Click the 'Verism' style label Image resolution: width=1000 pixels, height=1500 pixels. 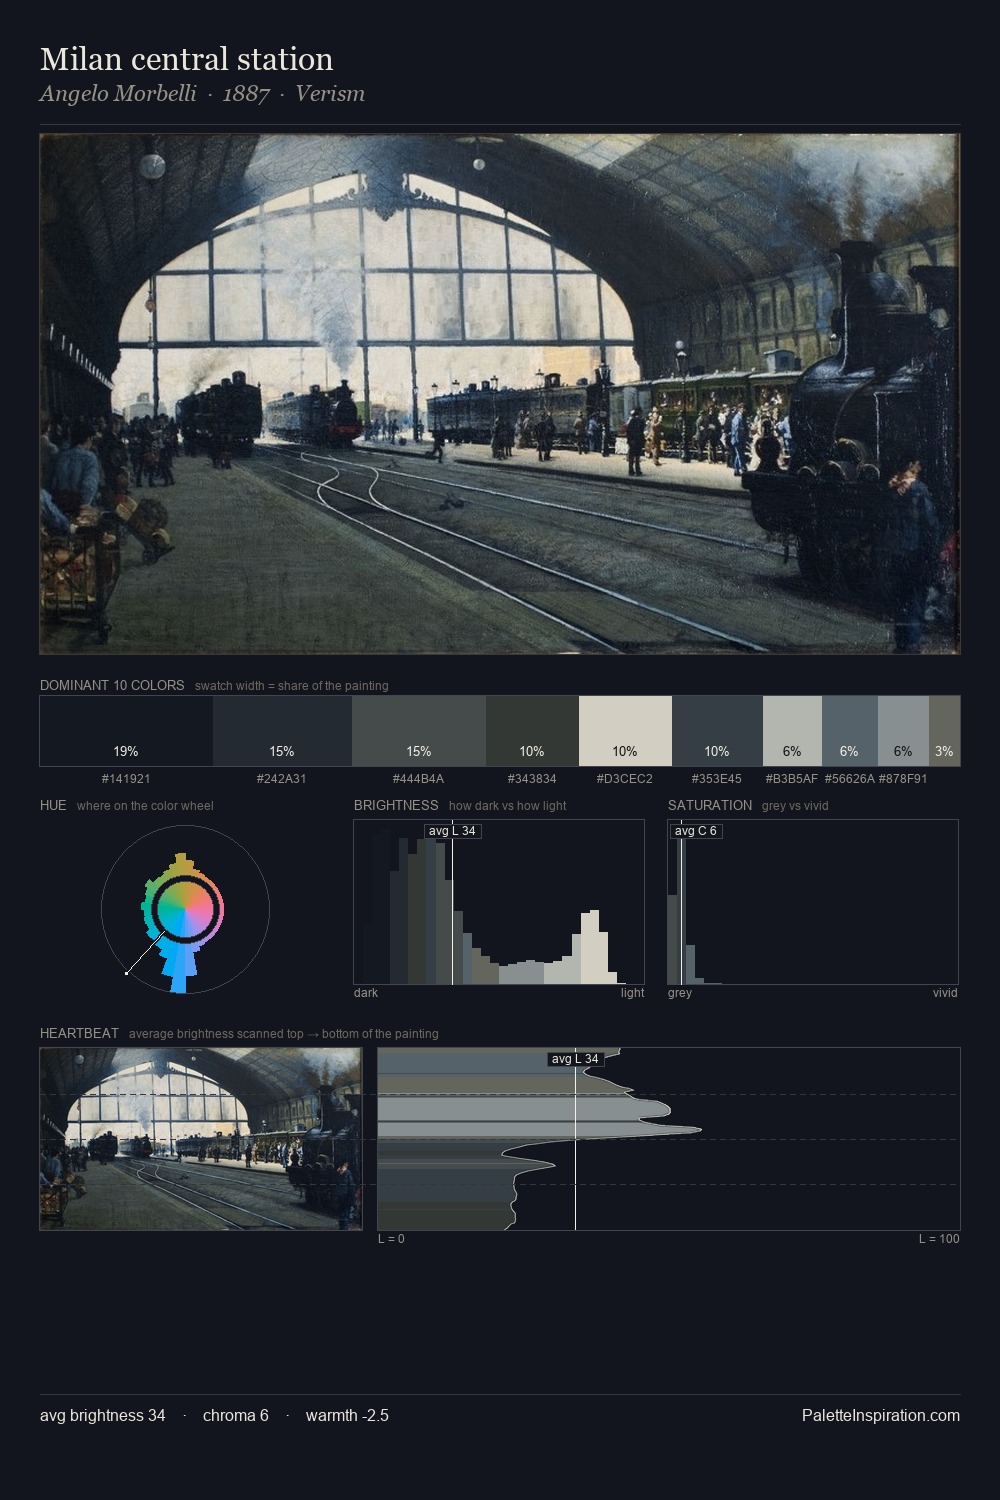coord(330,94)
